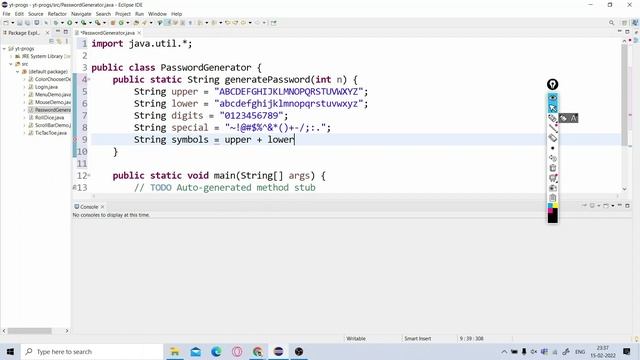Open the New button dropdown arrow

tap(12, 23)
